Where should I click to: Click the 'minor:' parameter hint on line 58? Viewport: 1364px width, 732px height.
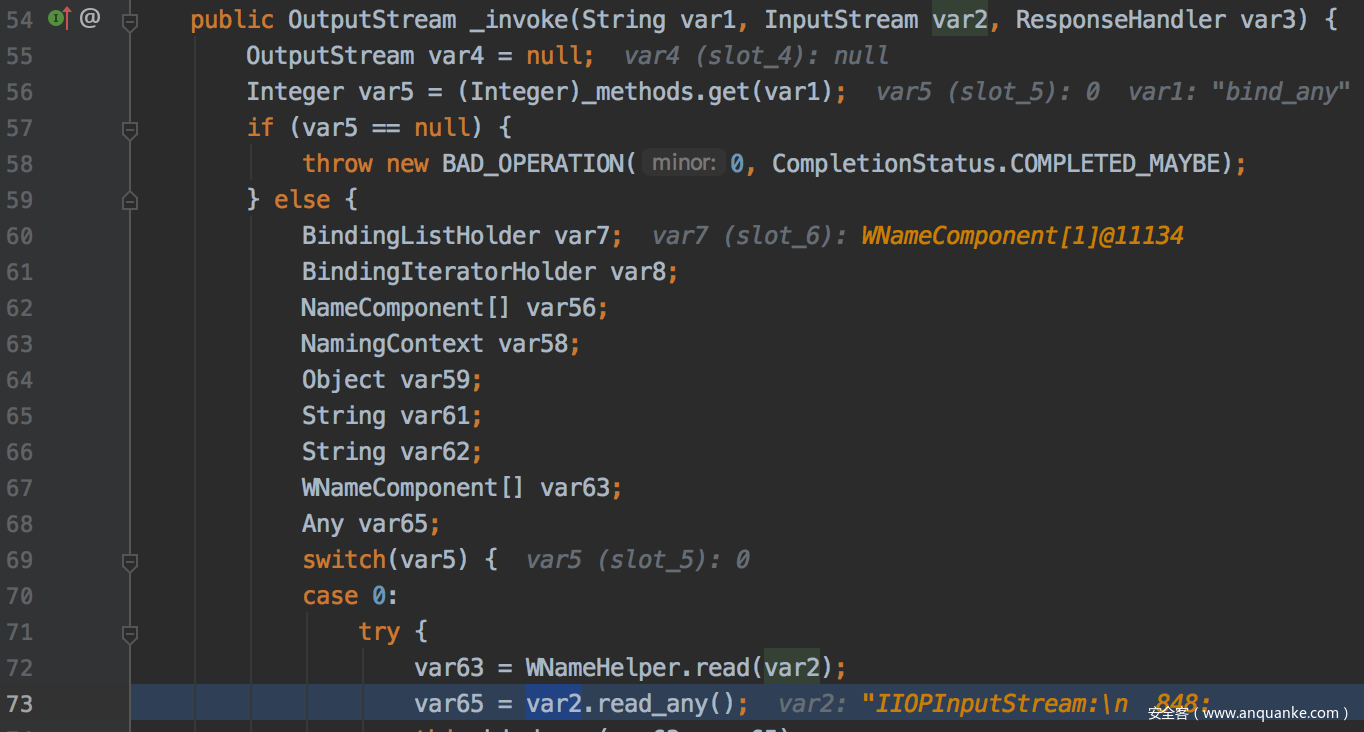click(x=684, y=163)
